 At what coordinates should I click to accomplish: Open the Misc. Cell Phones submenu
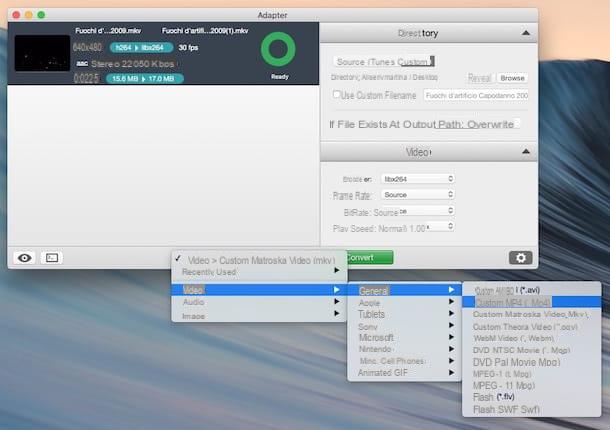click(x=404, y=361)
